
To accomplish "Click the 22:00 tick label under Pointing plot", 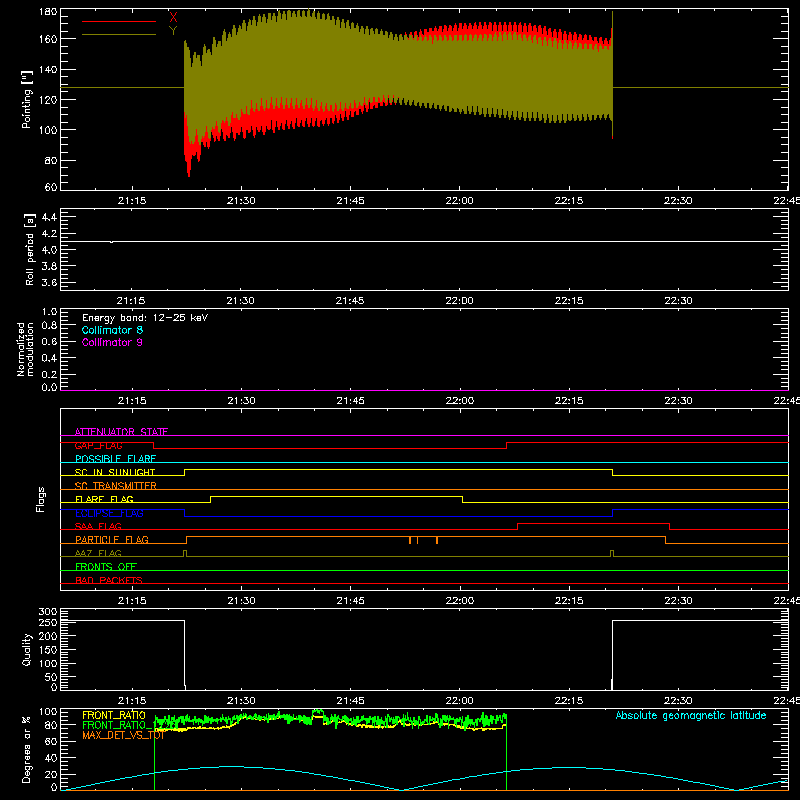I will 459,201.
